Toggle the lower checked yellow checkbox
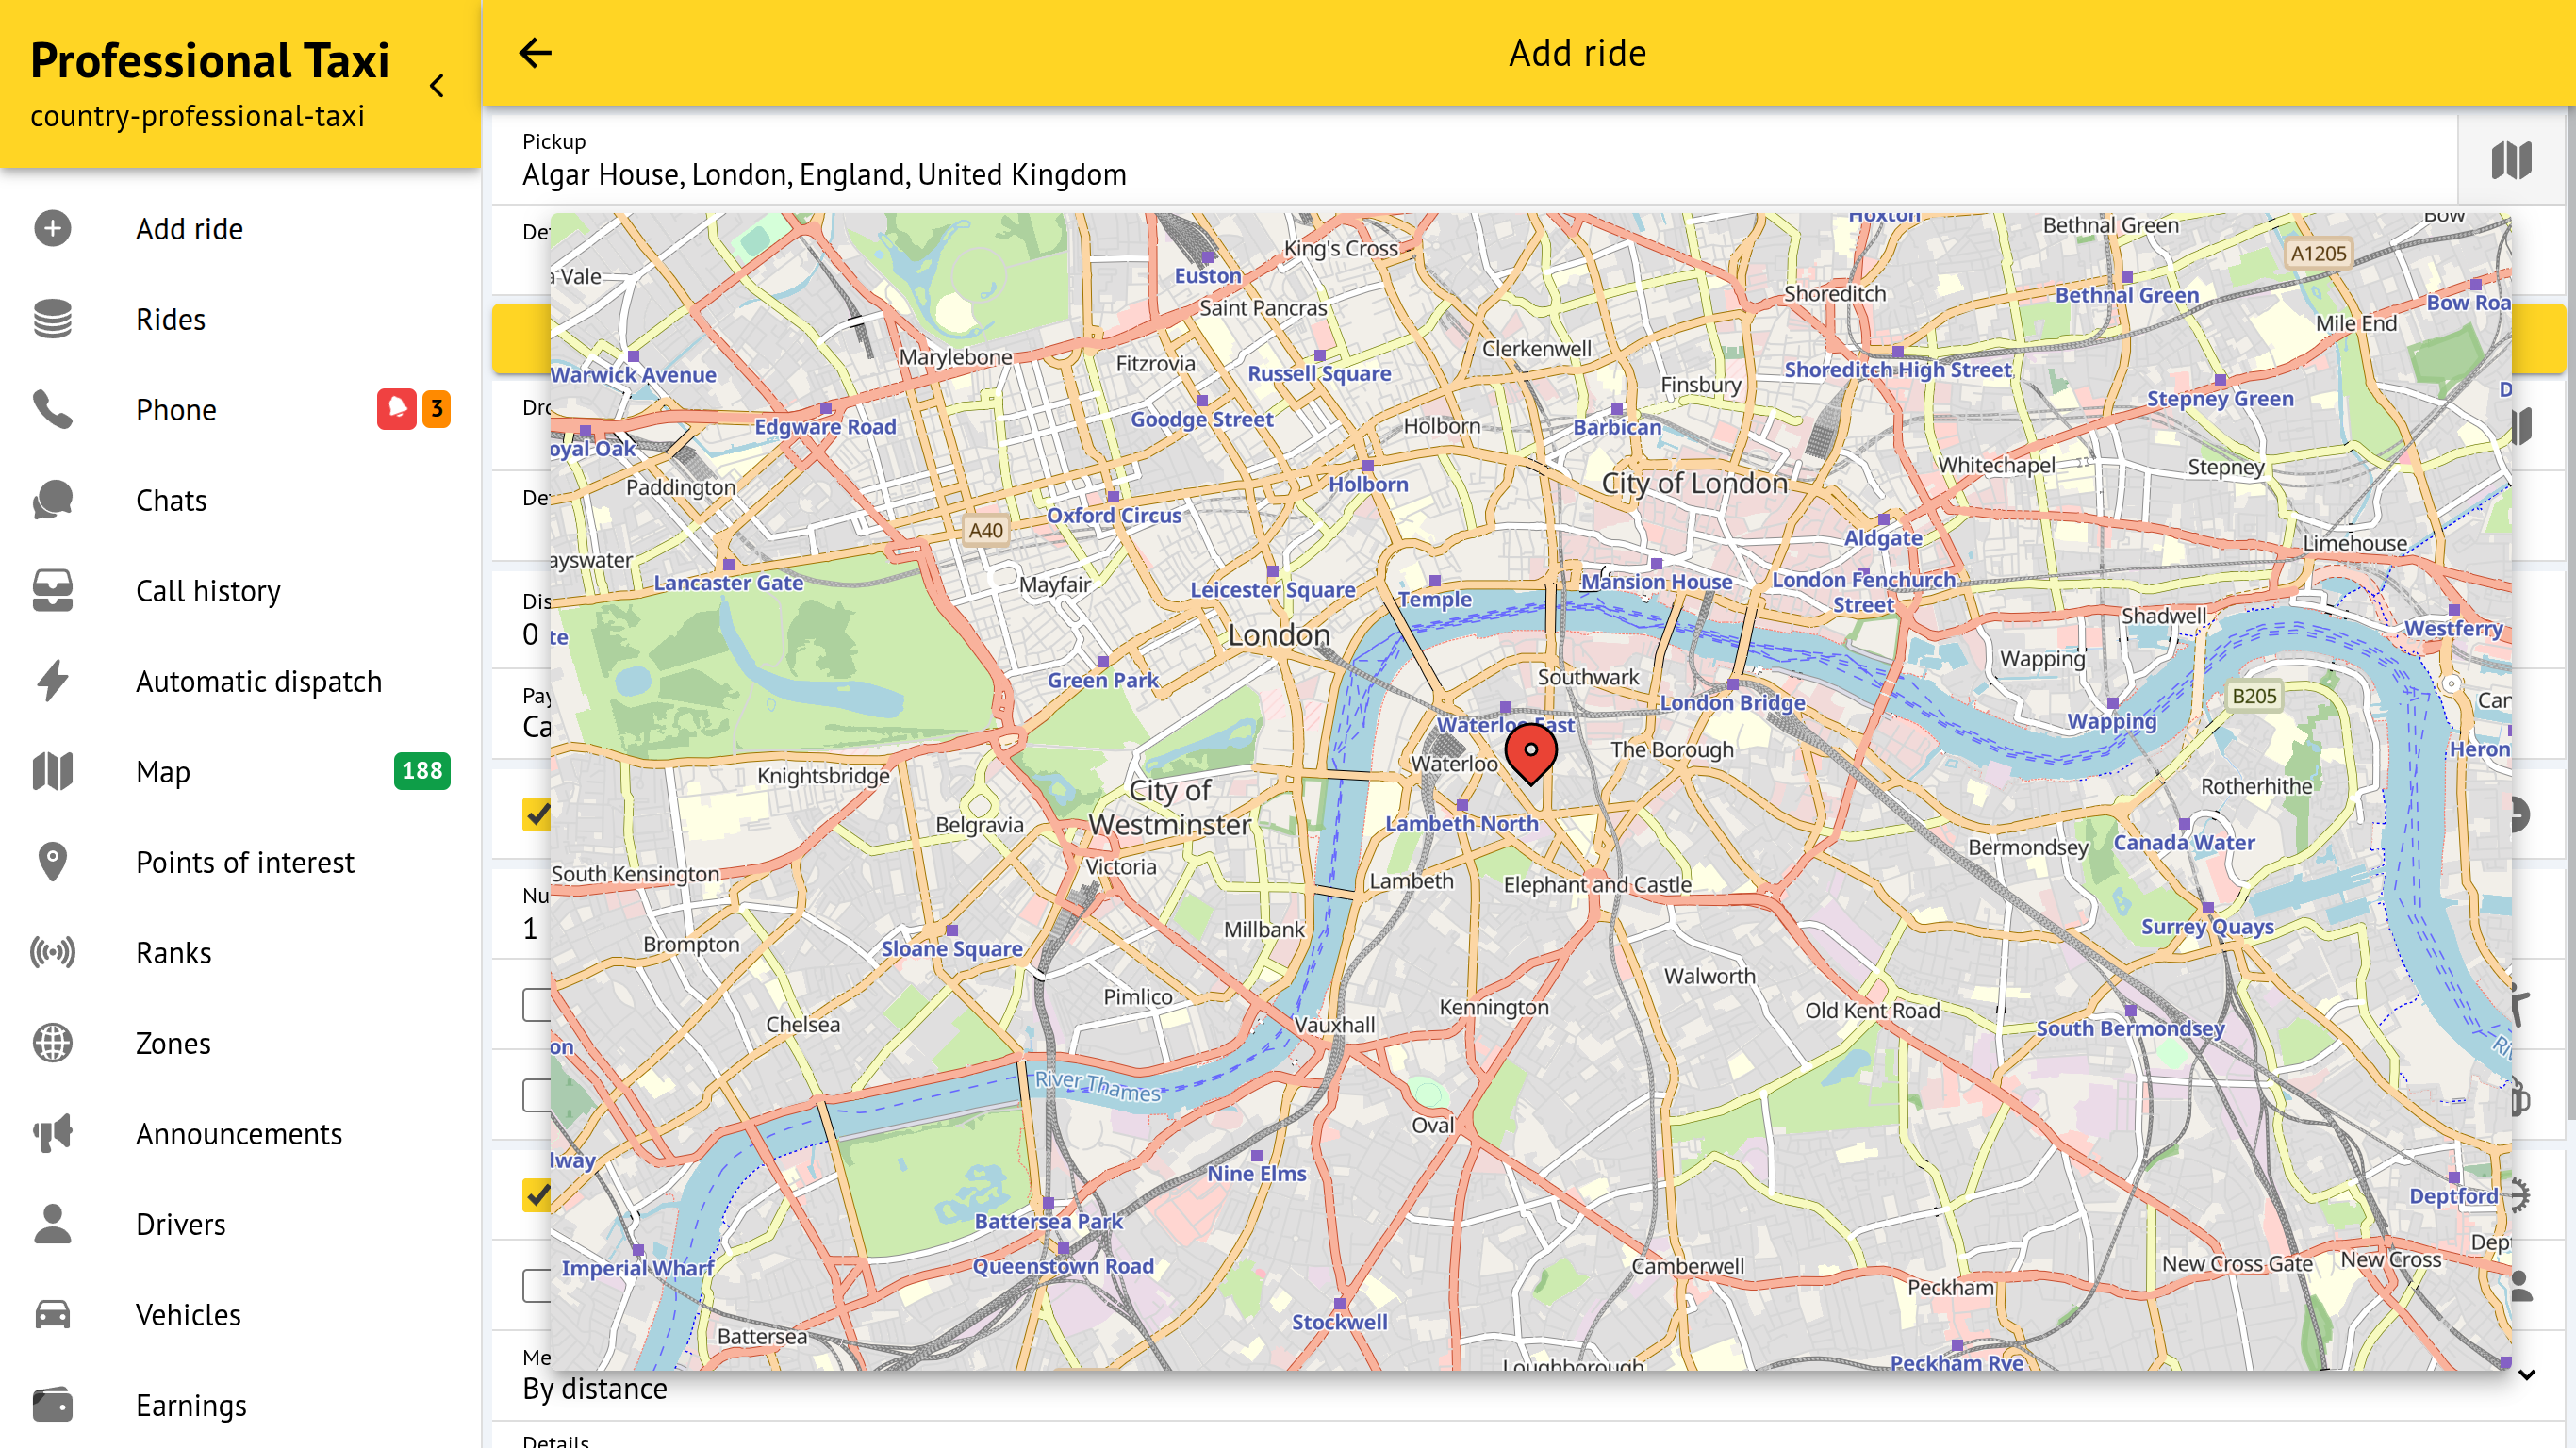Viewport: 2576px width, 1448px height. click(x=537, y=1194)
